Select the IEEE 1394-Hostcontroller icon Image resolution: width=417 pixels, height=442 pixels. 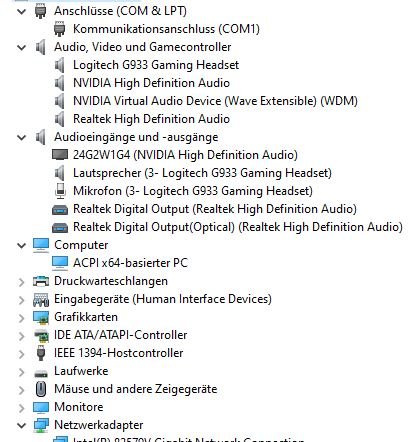(41, 353)
